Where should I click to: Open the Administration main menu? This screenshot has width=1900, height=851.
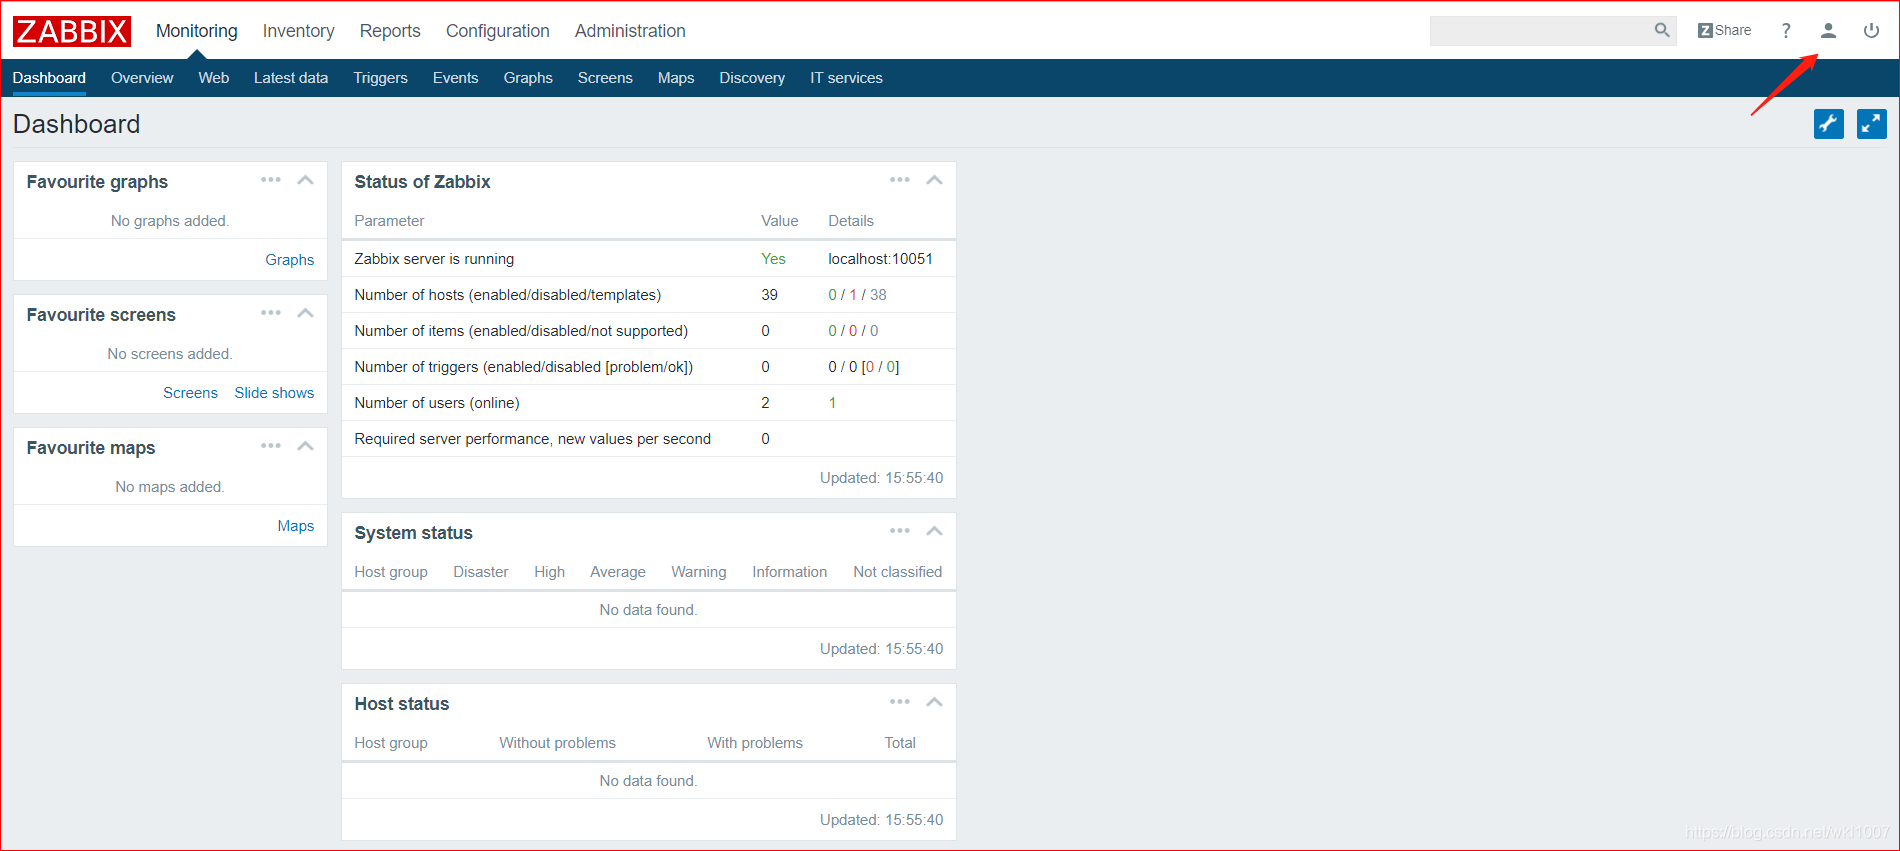click(630, 31)
